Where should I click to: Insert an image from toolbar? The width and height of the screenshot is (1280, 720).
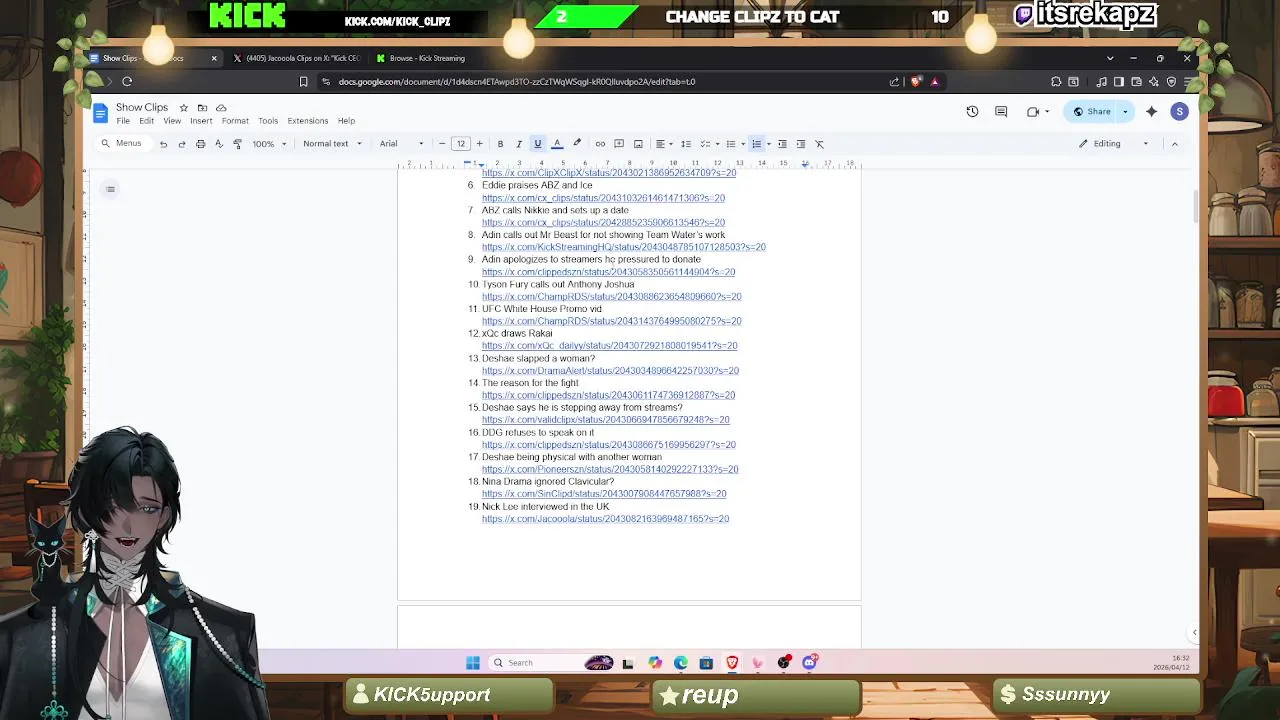pyautogui.click(x=638, y=144)
